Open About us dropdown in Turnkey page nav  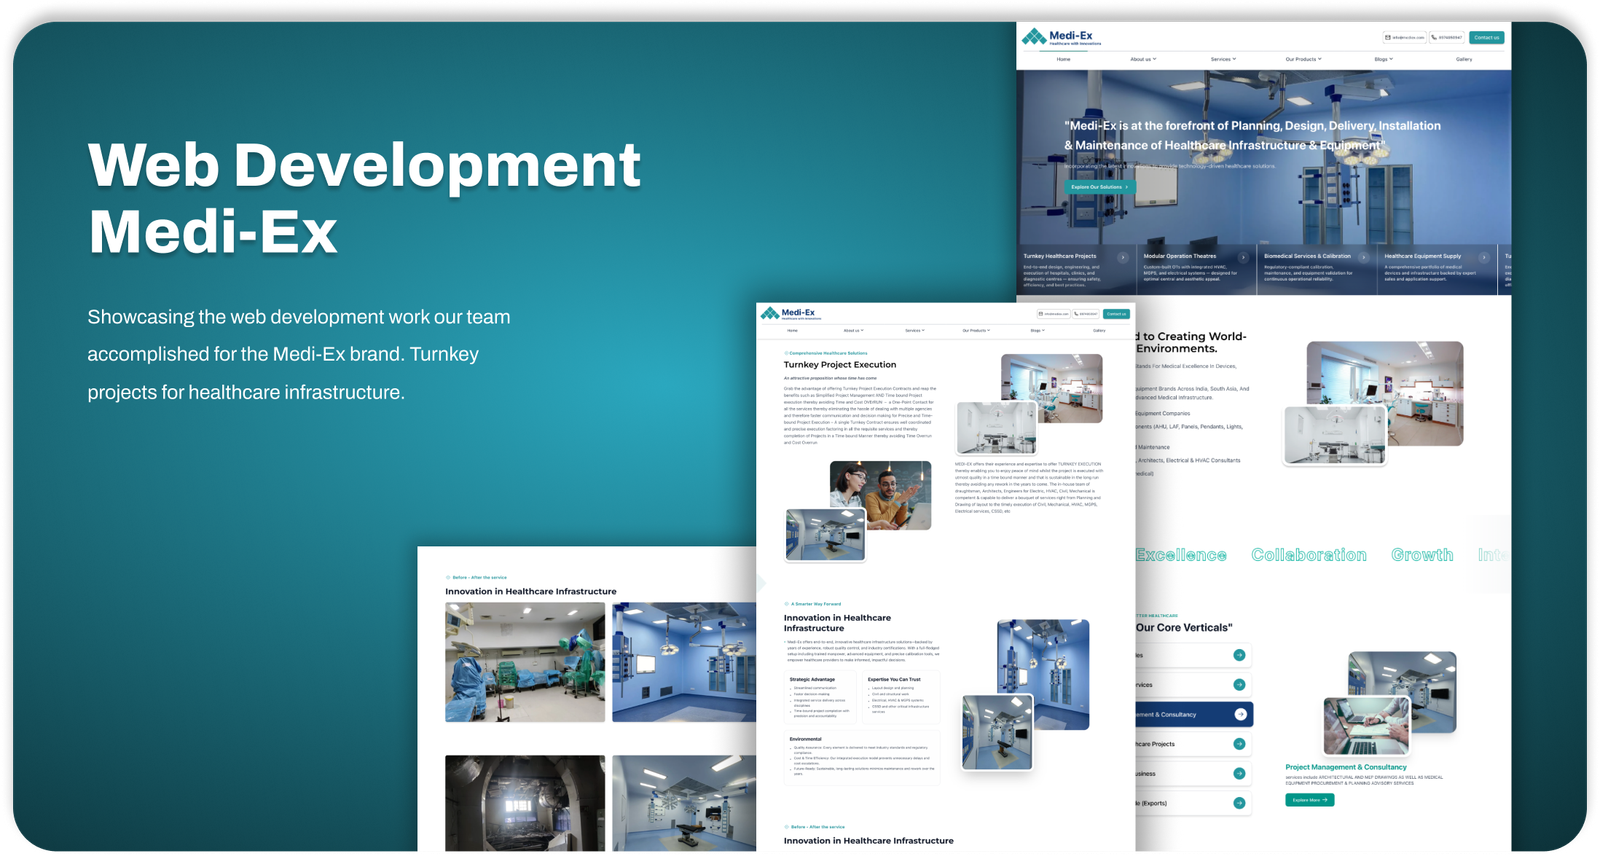coord(853,330)
